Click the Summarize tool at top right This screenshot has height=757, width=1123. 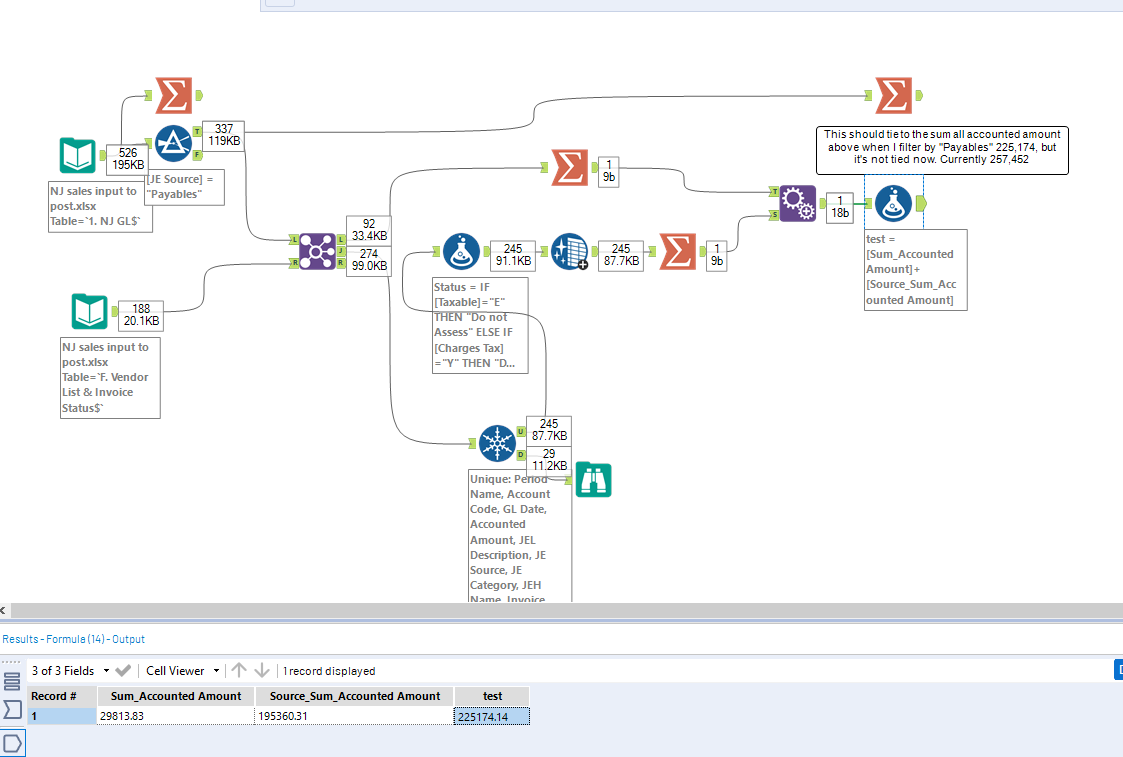[895, 97]
